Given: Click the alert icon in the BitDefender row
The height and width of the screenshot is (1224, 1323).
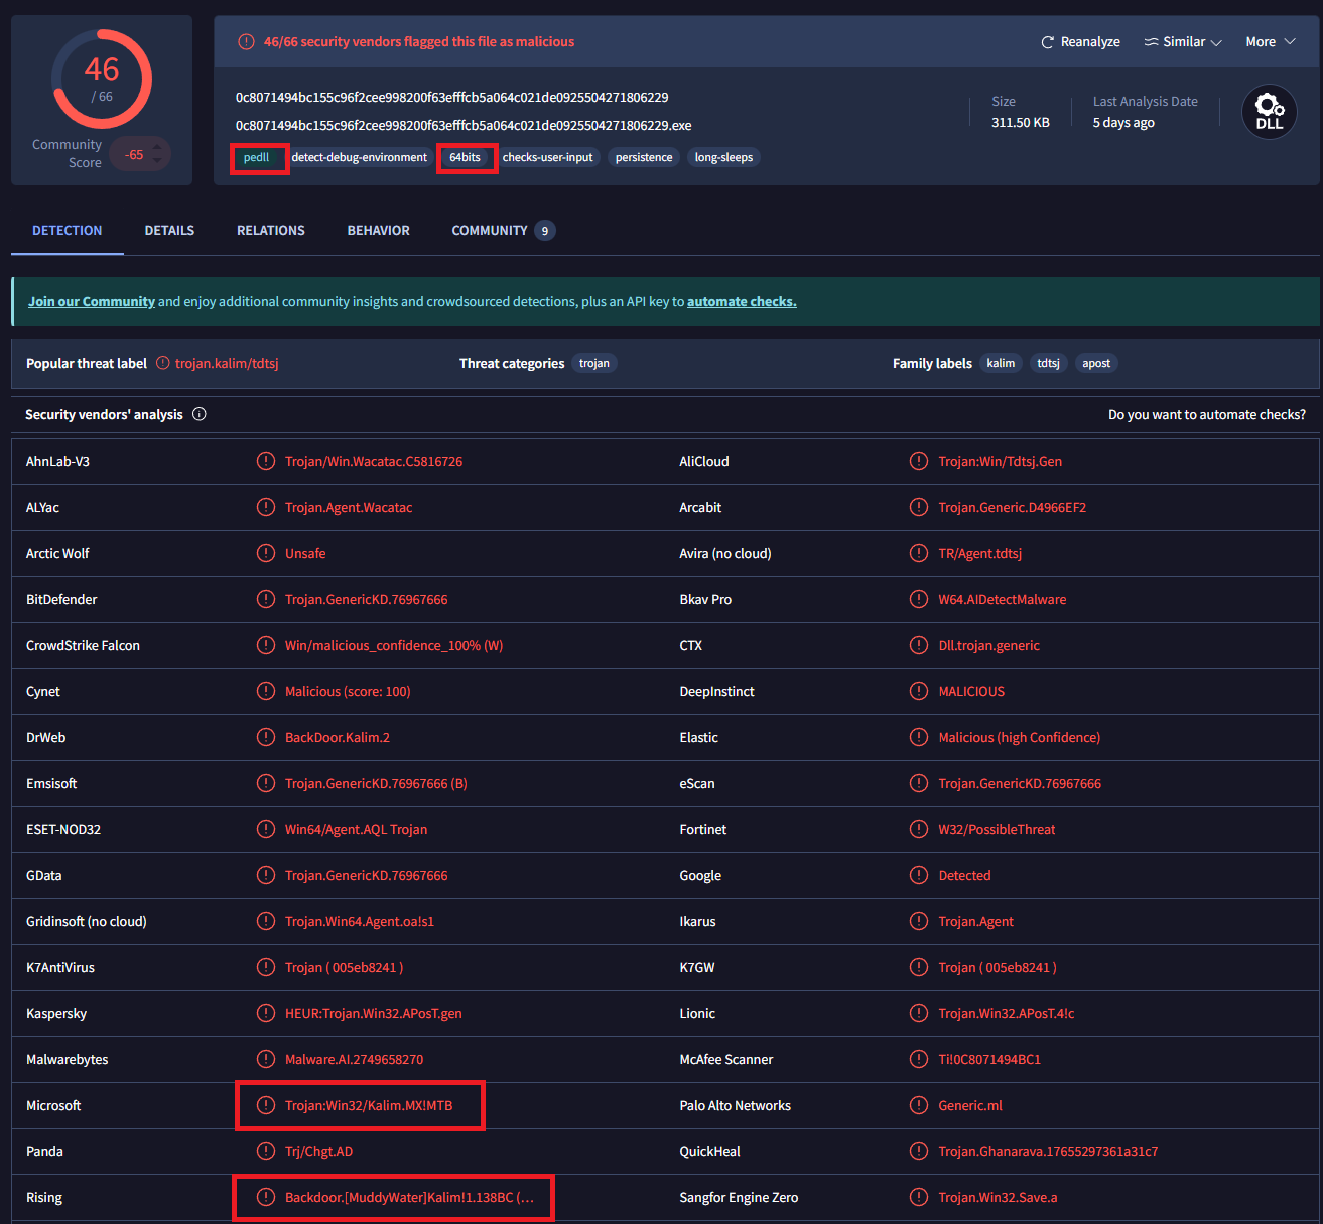Looking at the screenshot, I should pyautogui.click(x=266, y=599).
